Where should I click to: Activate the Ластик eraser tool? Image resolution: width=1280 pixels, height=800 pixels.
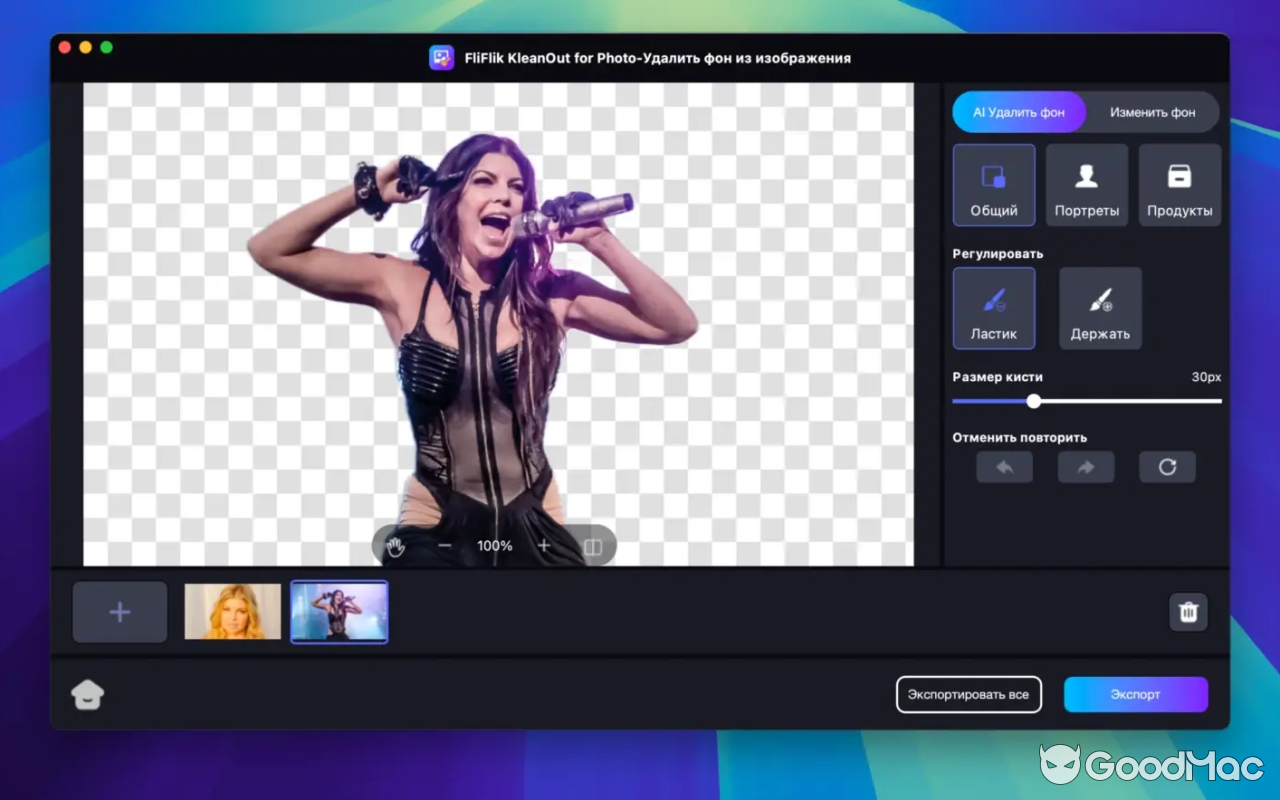(993, 308)
